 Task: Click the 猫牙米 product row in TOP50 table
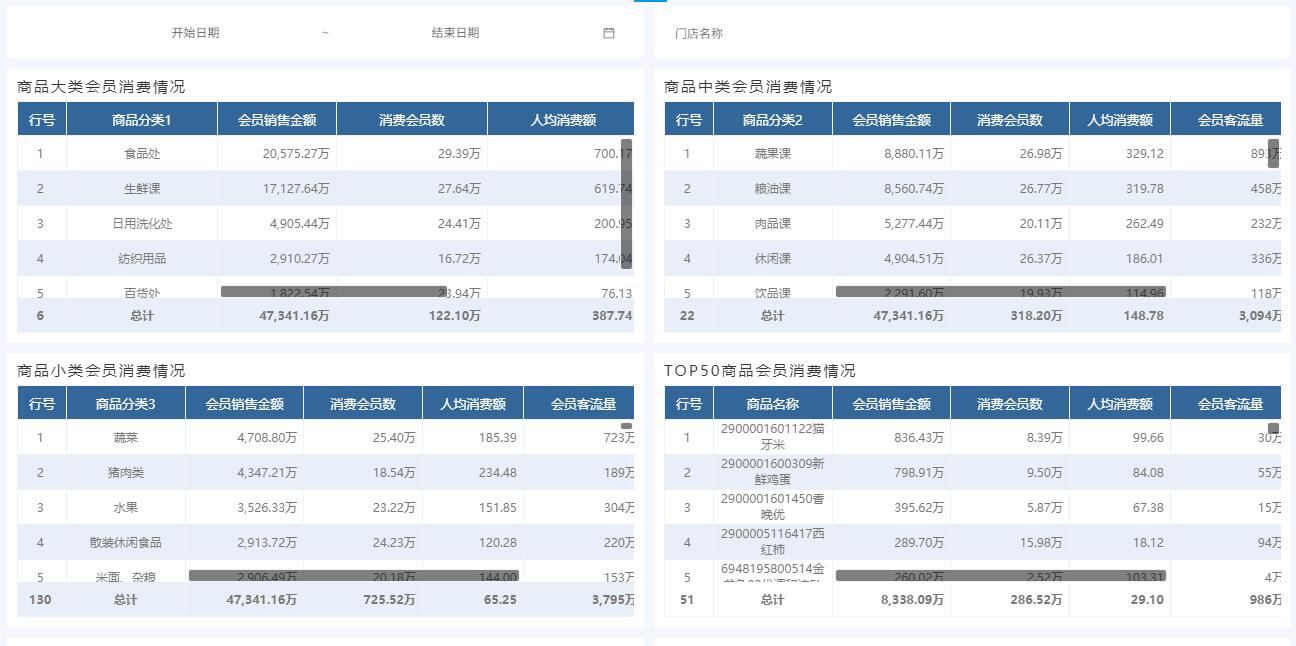(x=770, y=437)
